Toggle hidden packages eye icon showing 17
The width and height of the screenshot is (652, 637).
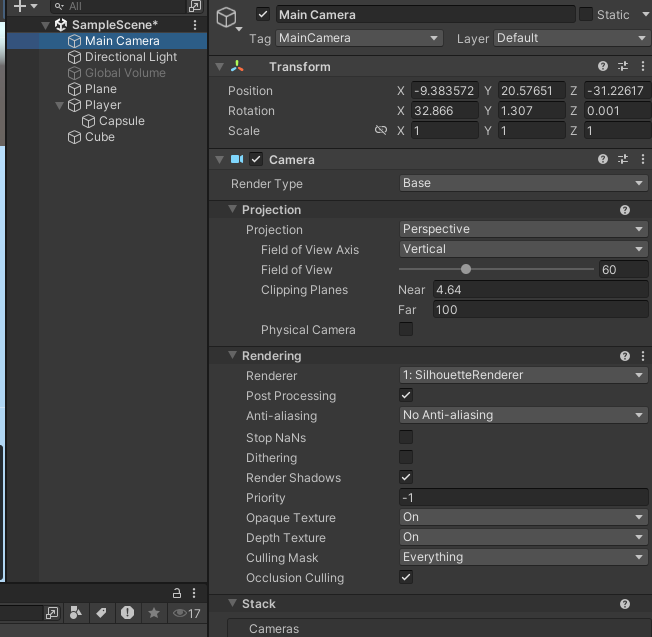coord(187,613)
